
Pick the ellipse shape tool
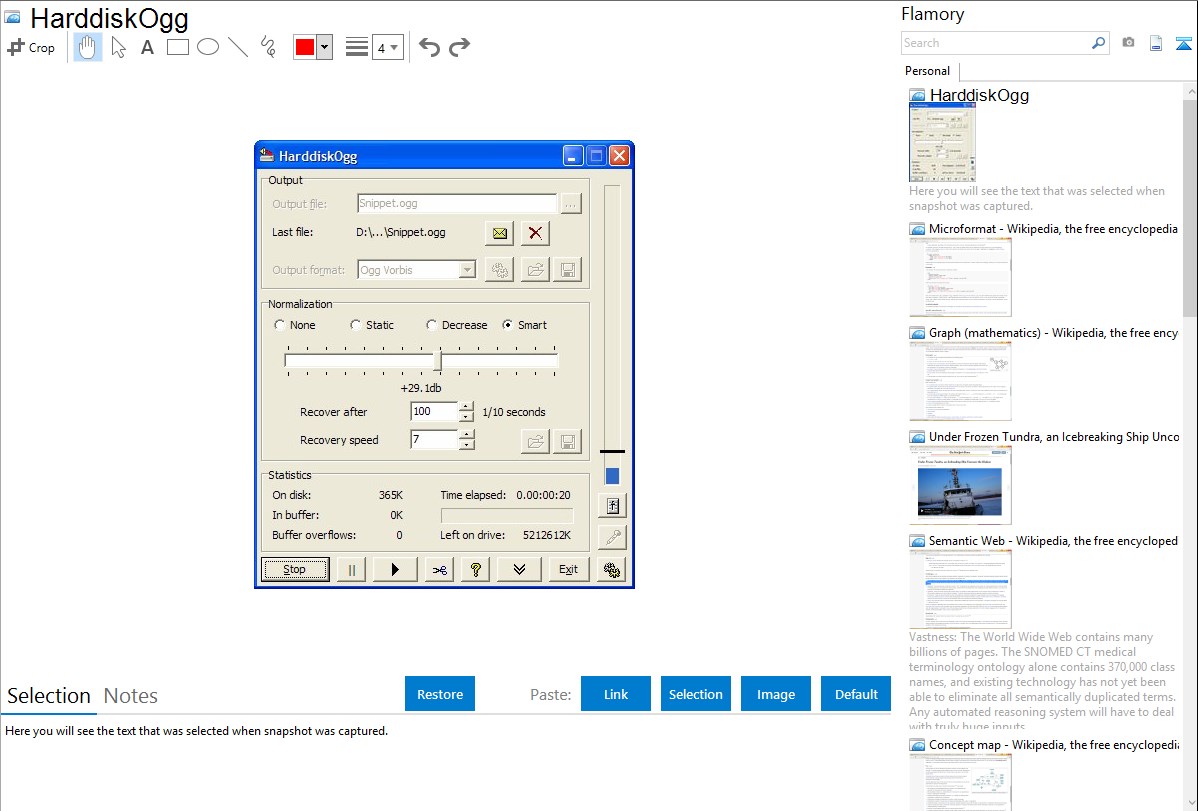[208, 47]
